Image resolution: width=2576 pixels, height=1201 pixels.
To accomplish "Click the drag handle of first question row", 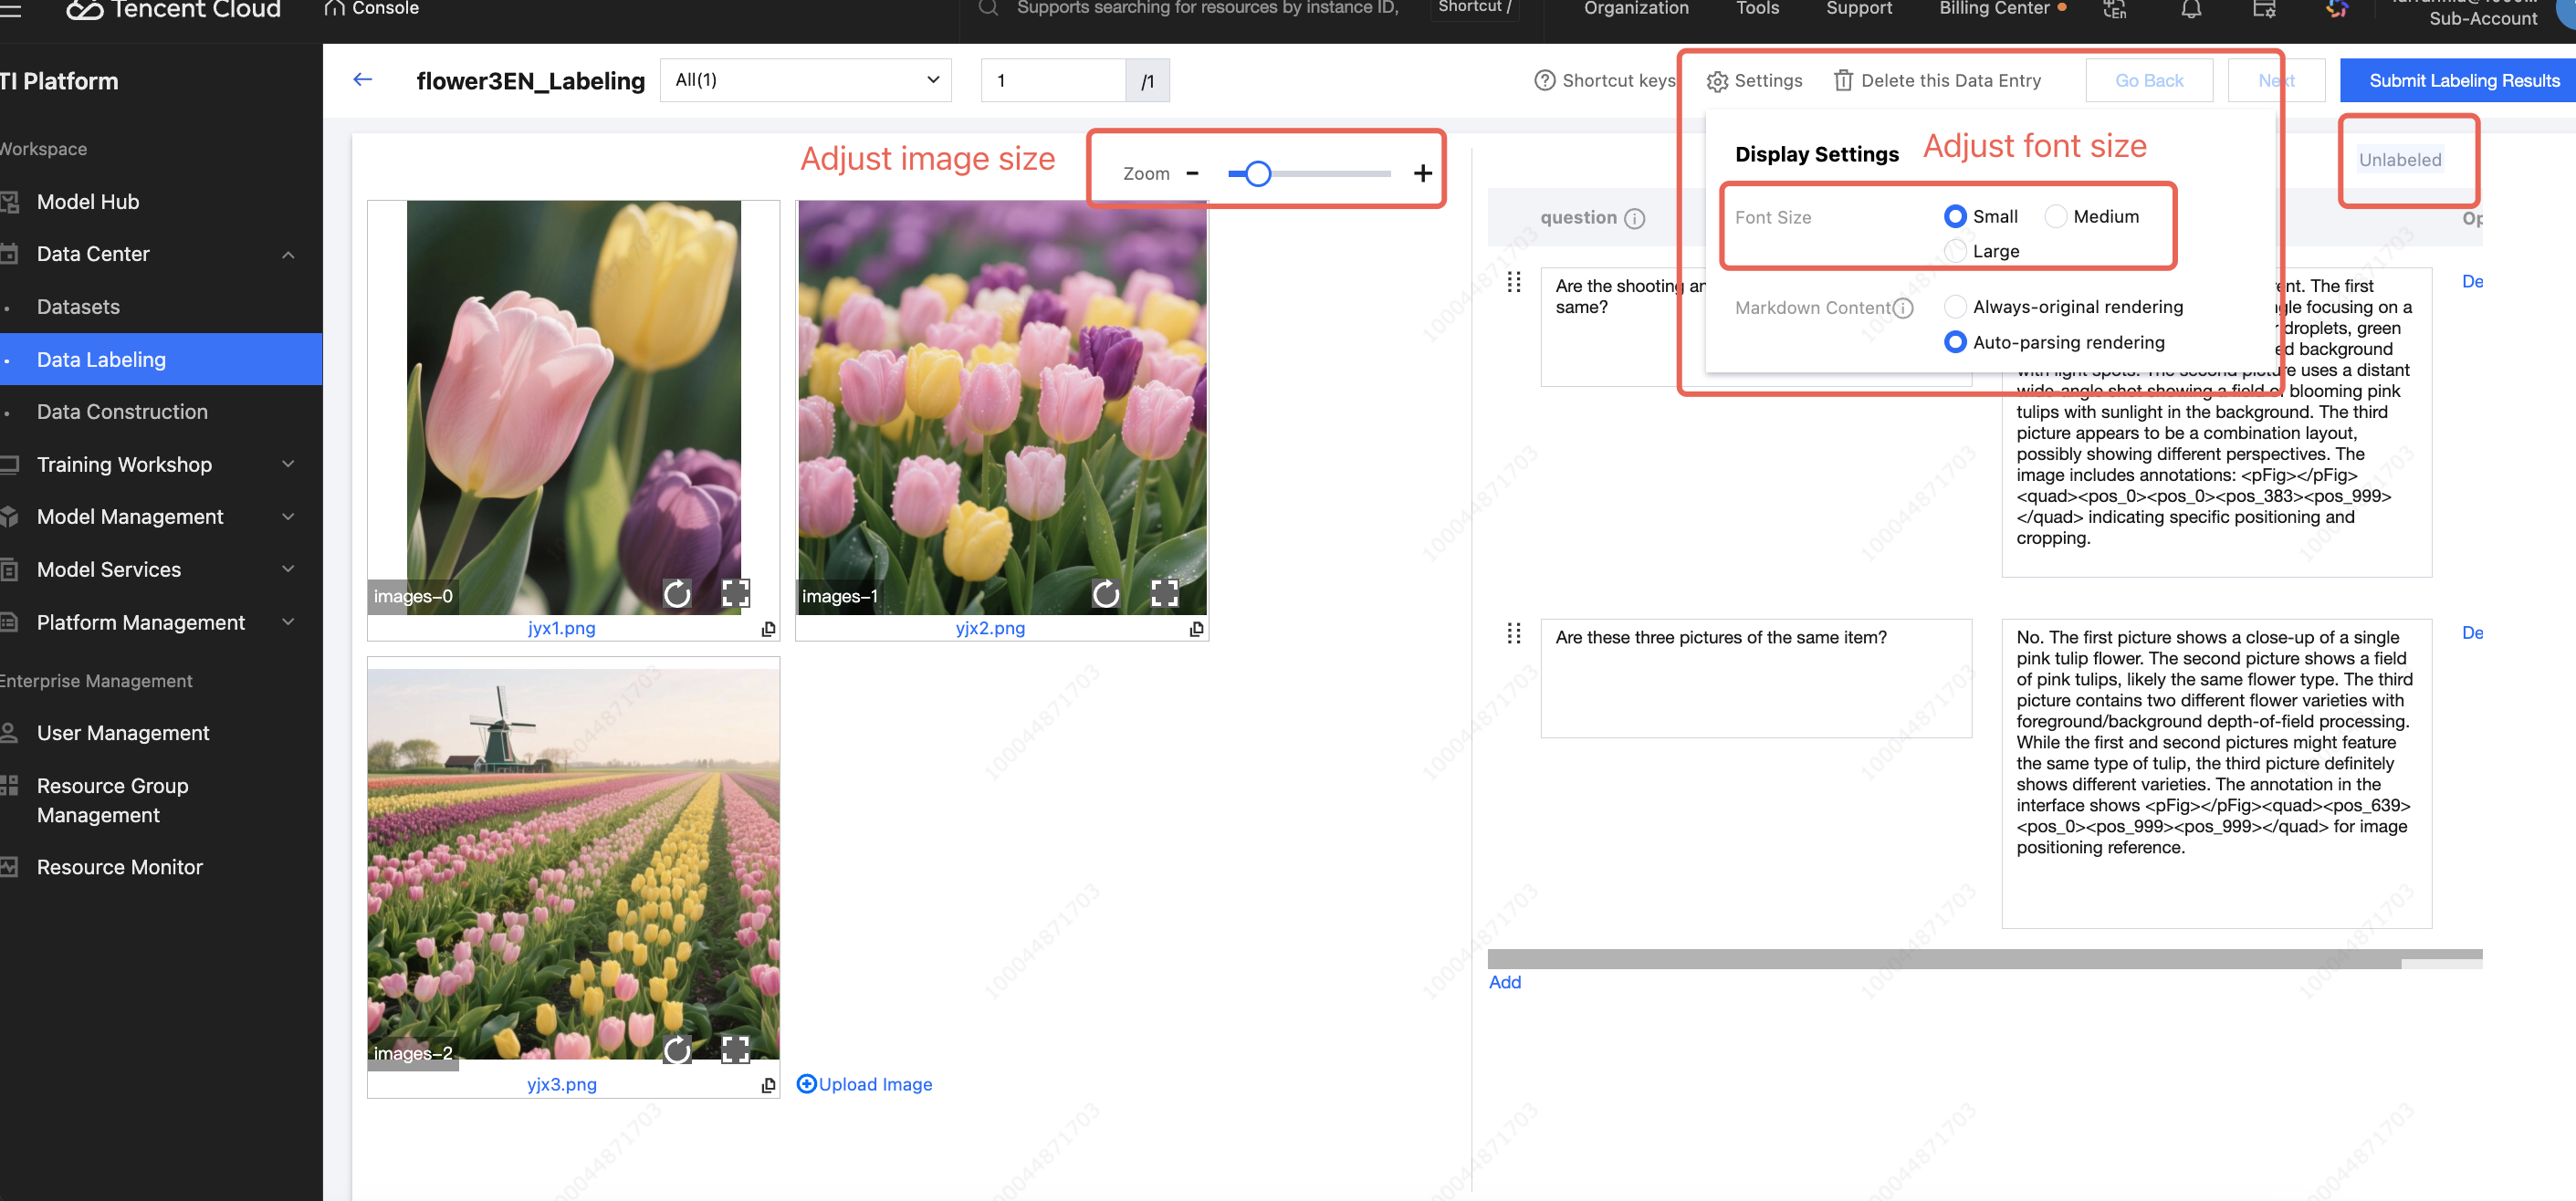I will 1513,283.
